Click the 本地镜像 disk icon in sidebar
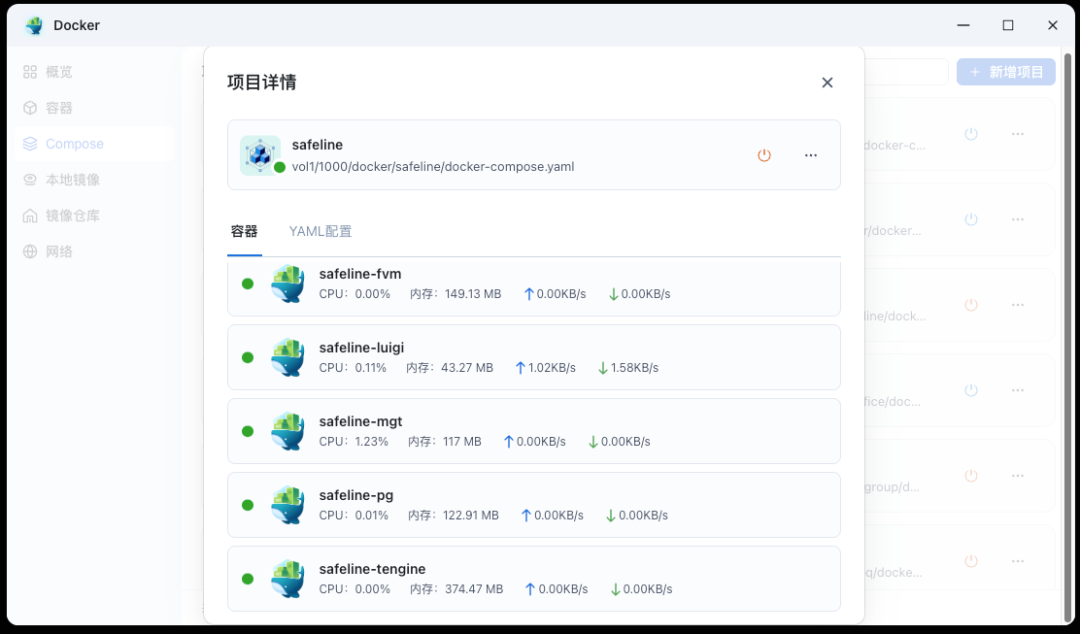The width and height of the screenshot is (1080, 634). [x=30, y=179]
